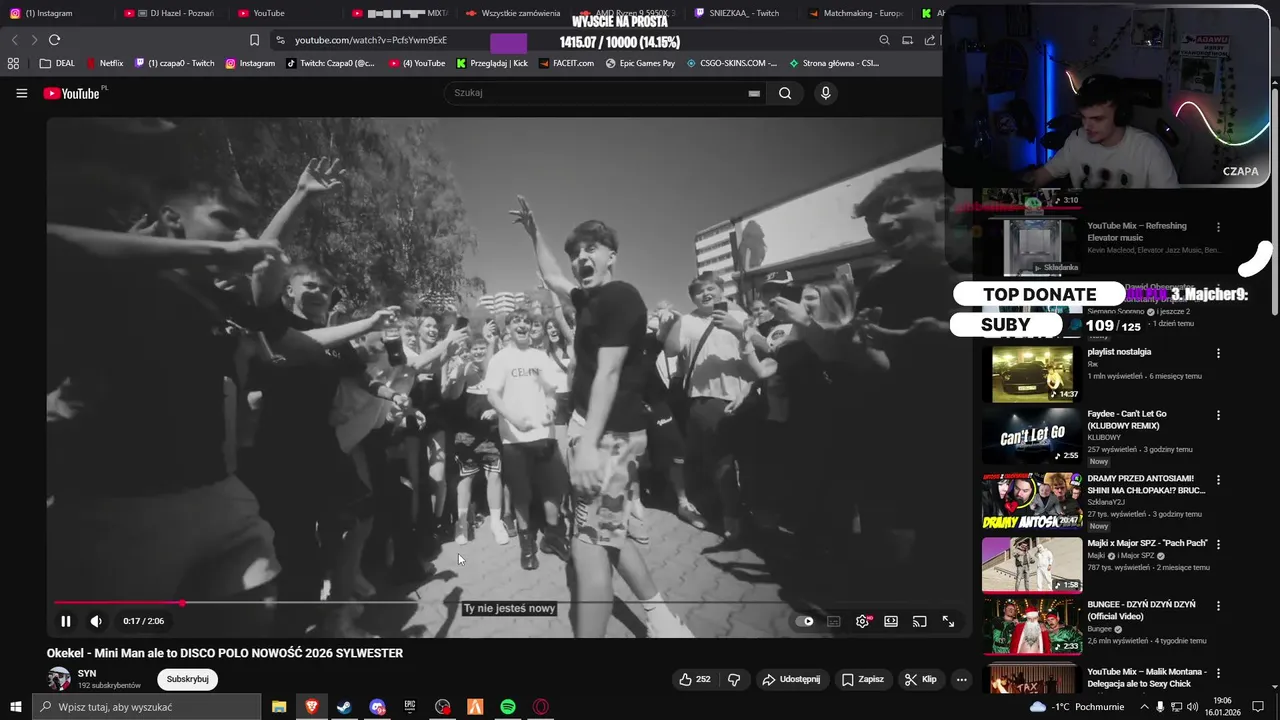Screen dimensions: 1280x720
Task: Go back in the browser
Action: pos(14,40)
